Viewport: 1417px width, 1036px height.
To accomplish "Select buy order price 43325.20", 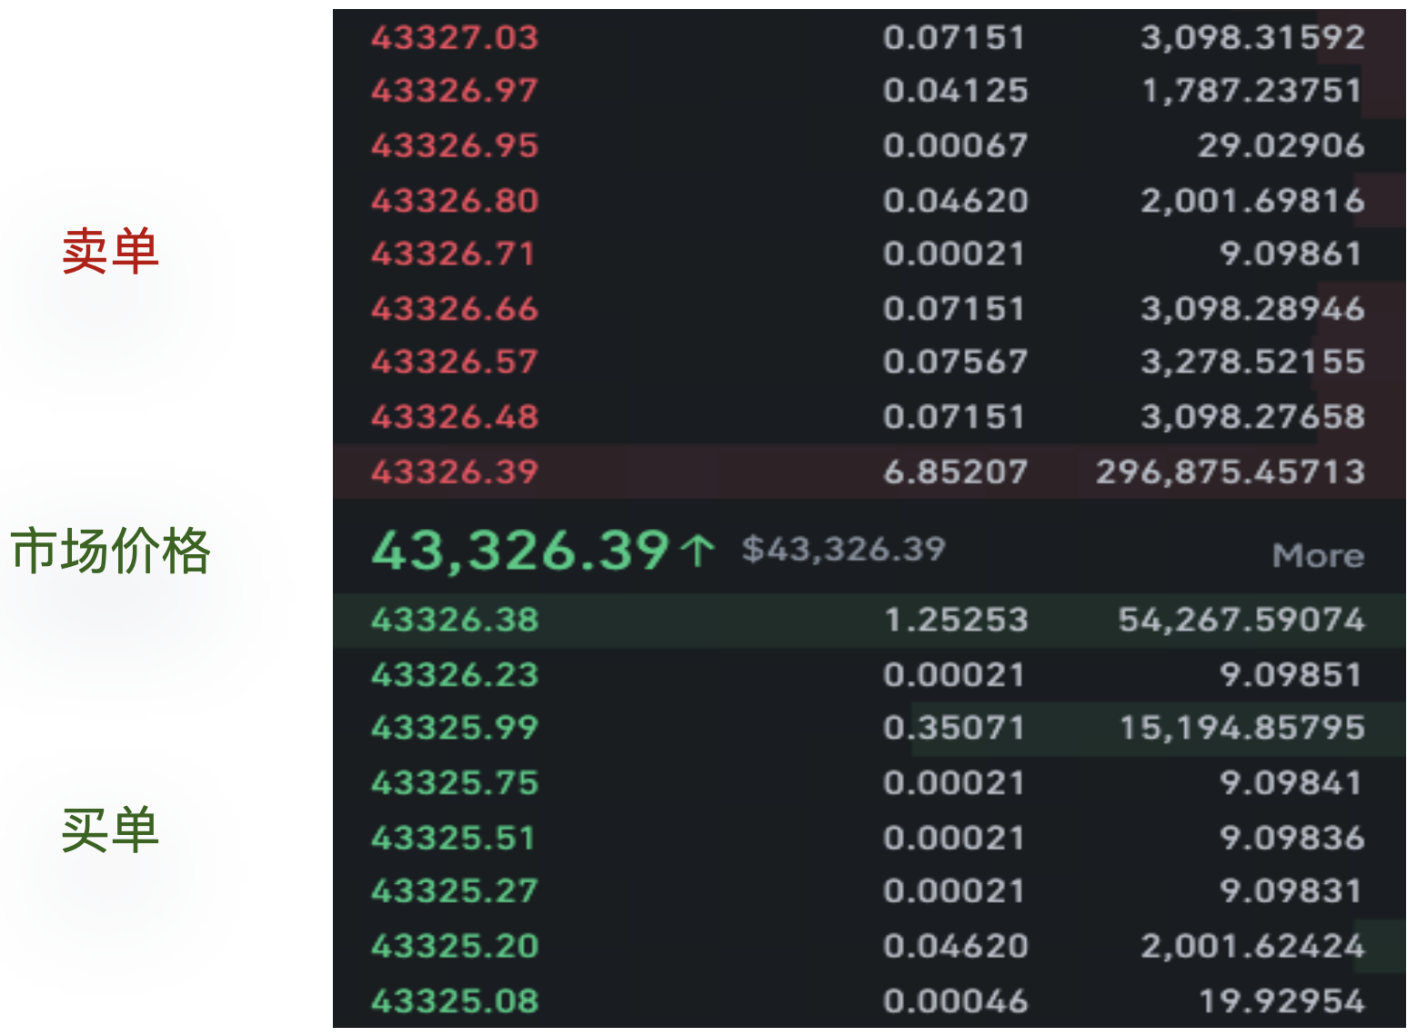I will click(454, 946).
